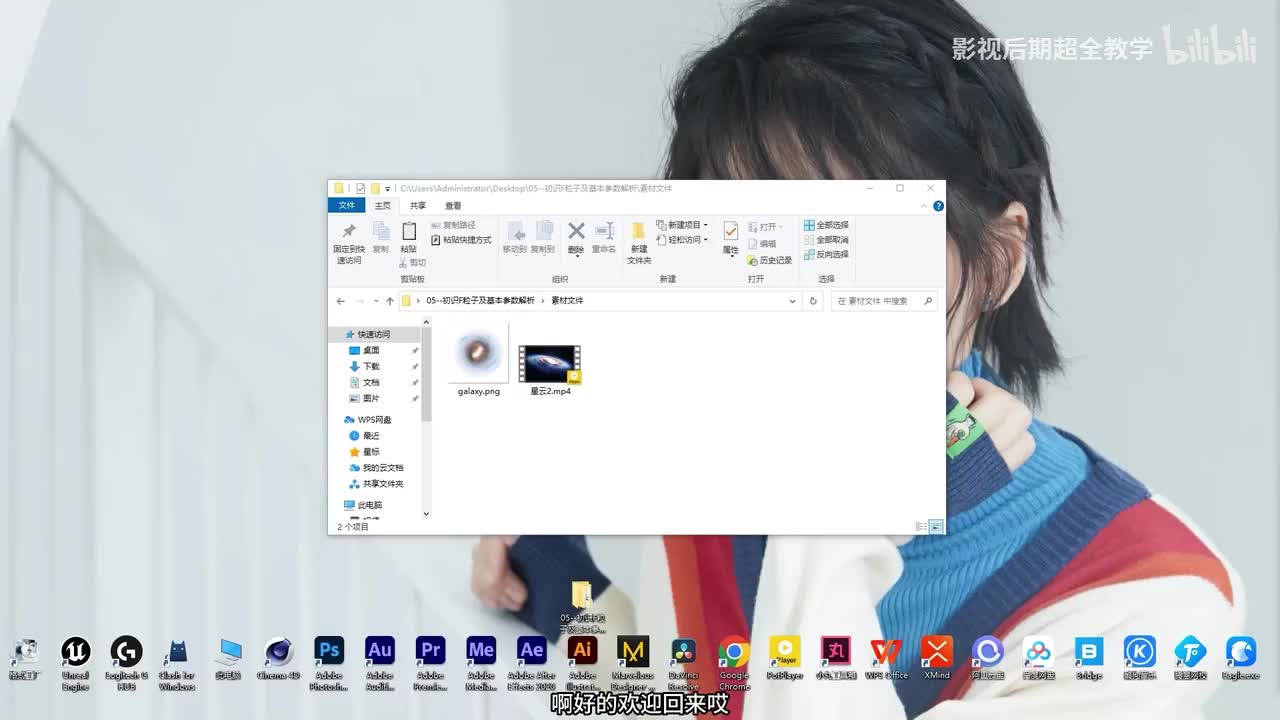Open Explorer help question mark icon
Screen dimensions: 1280x720
coord(938,206)
